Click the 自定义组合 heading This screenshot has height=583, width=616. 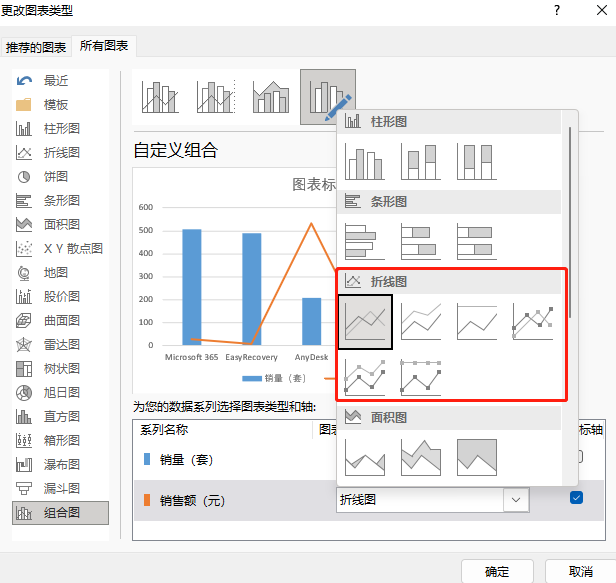click(176, 150)
